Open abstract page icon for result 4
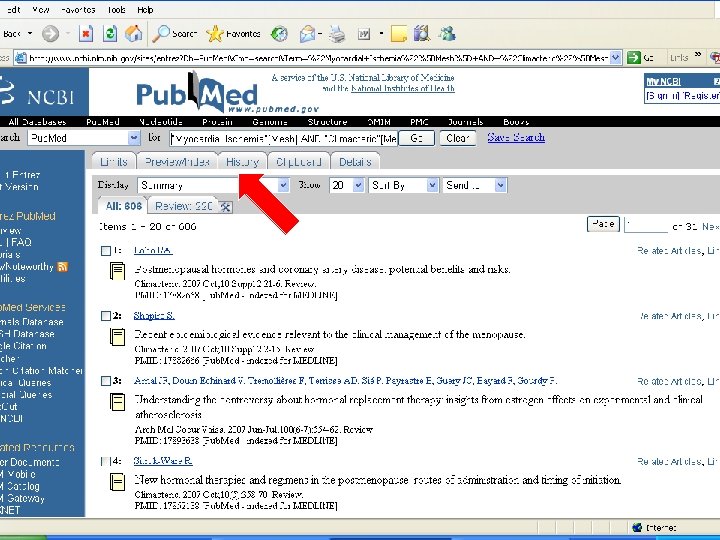Image resolution: width=720 pixels, height=540 pixels. 117,482
